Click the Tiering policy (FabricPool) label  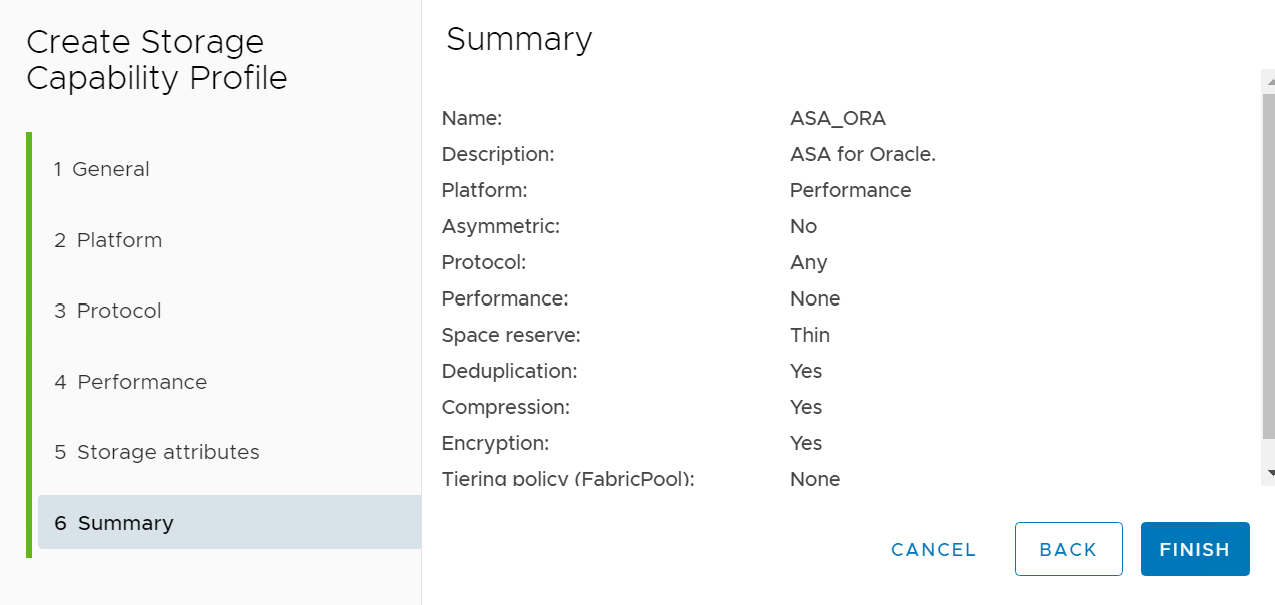click(x=567, y=479)
